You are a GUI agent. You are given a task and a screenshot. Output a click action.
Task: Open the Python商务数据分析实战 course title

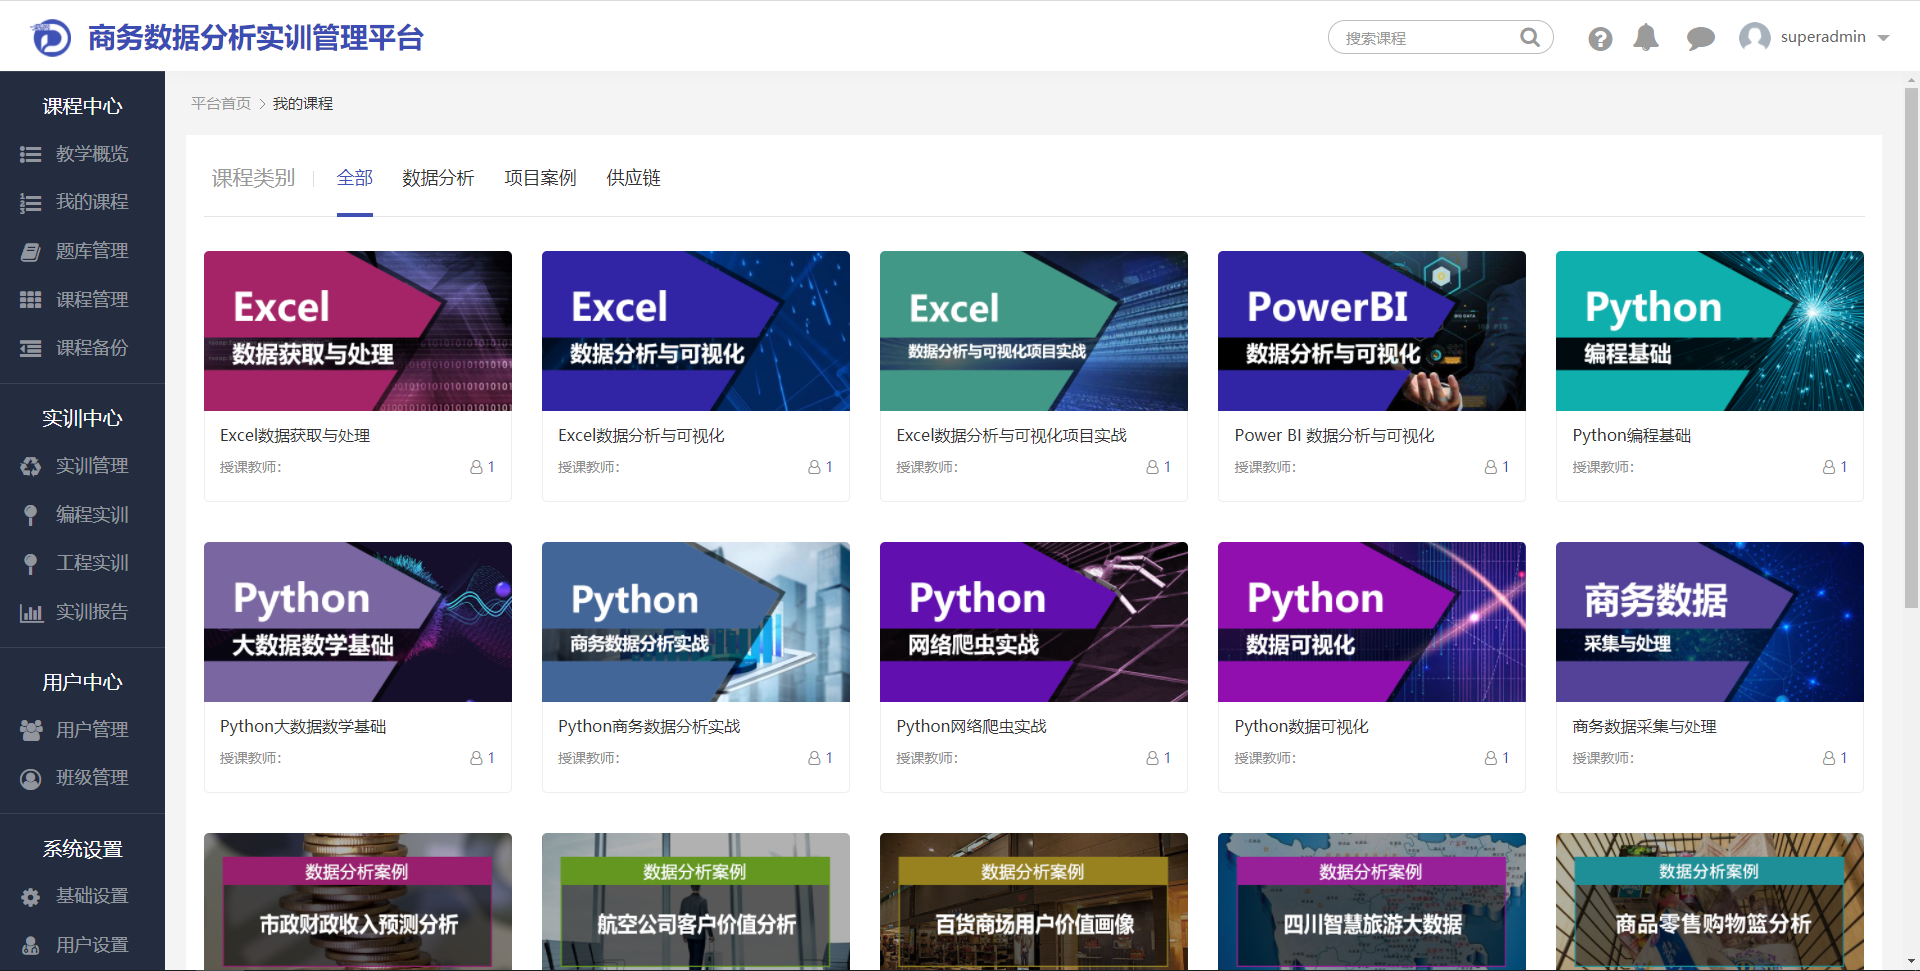(x=649, y=727)
